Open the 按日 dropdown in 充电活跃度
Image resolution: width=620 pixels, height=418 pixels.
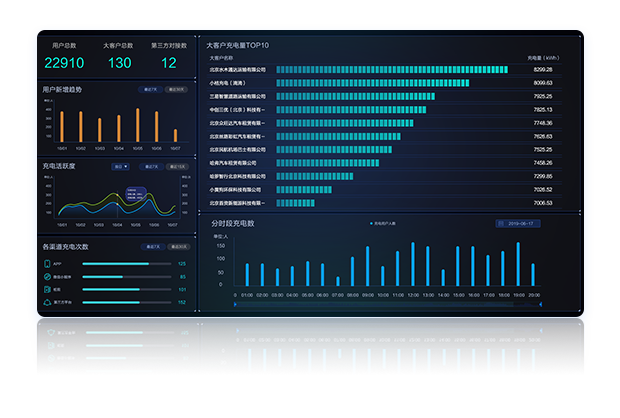120,166
